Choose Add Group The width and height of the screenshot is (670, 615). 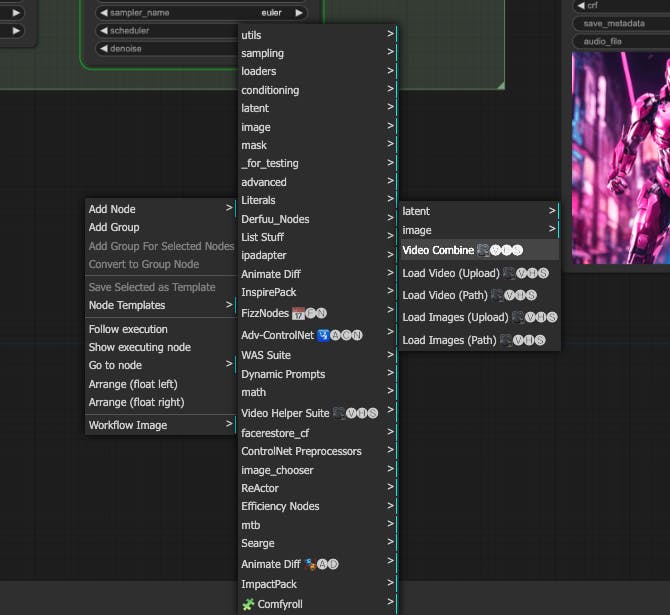click(x=160, y=227)
